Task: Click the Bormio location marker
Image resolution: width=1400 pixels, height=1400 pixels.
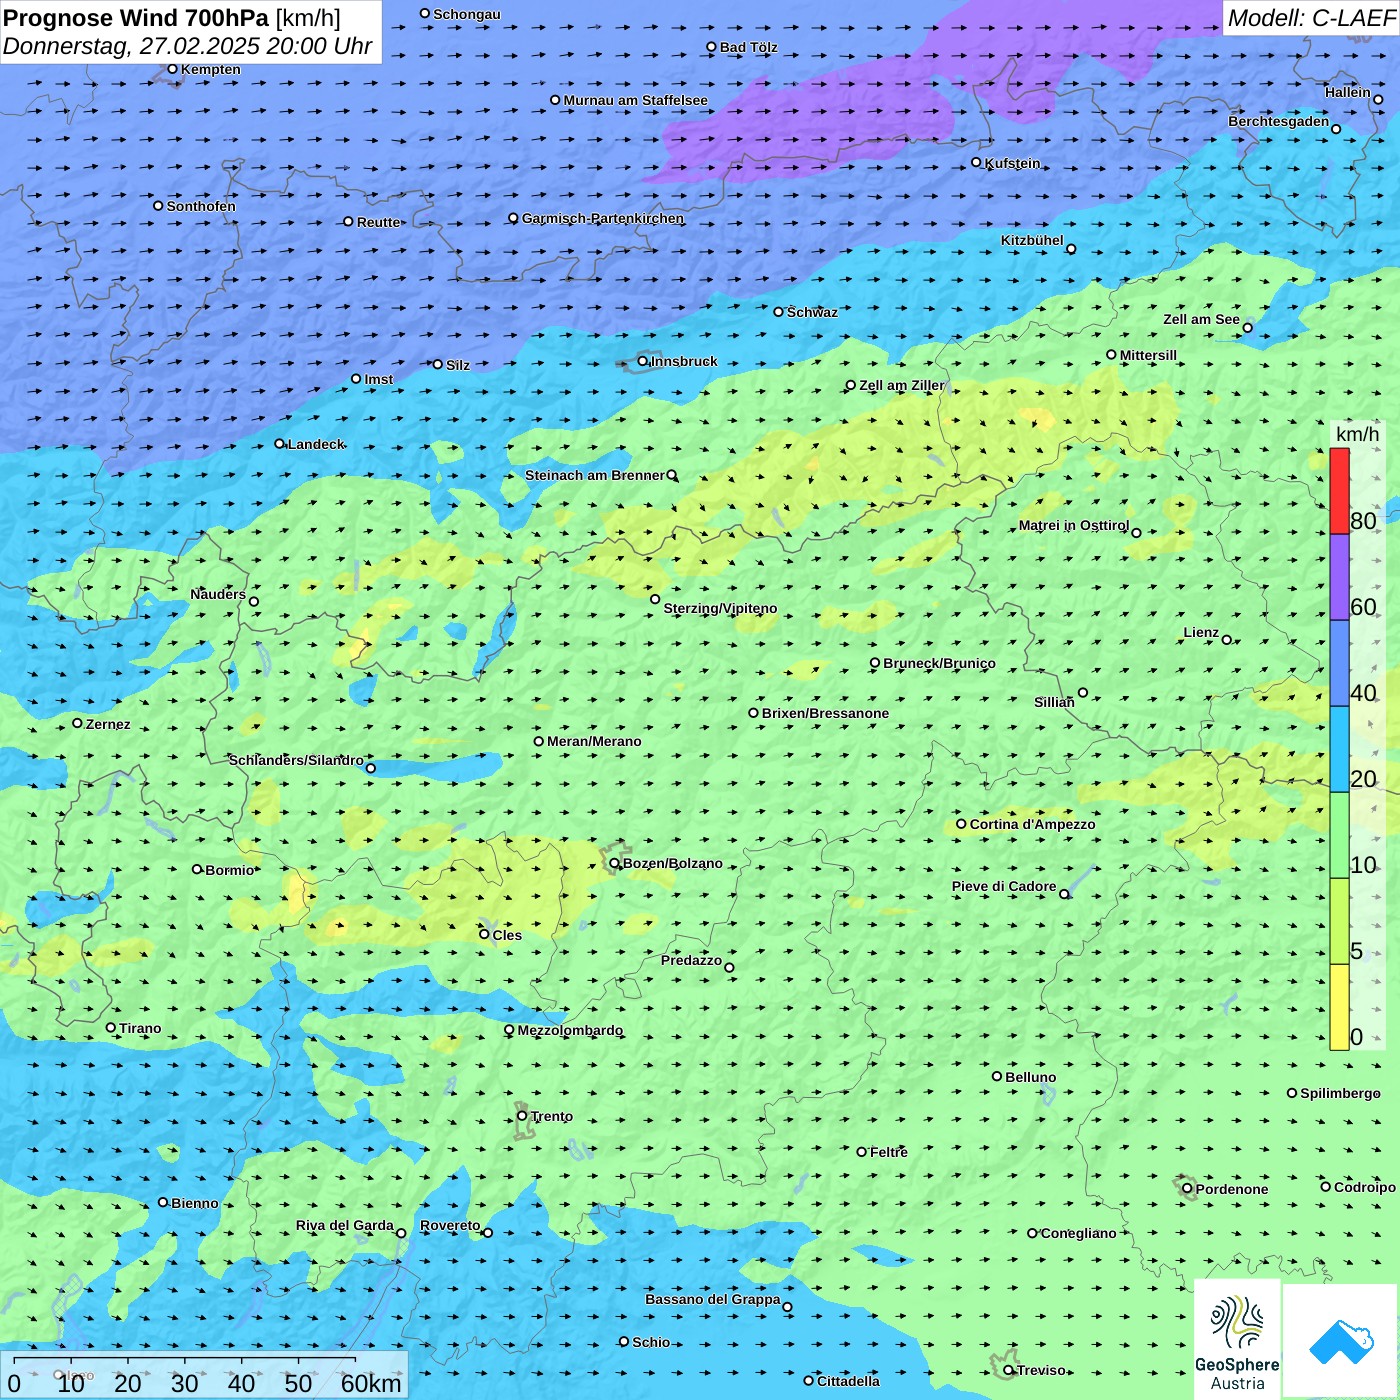Action: (x=197, y=869)
